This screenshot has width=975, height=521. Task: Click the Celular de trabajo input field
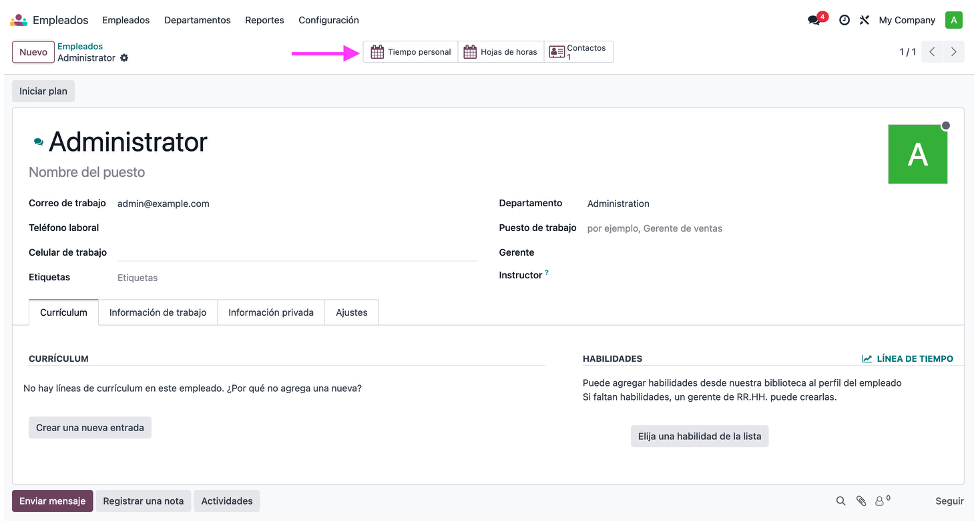[x=296, y=252]
